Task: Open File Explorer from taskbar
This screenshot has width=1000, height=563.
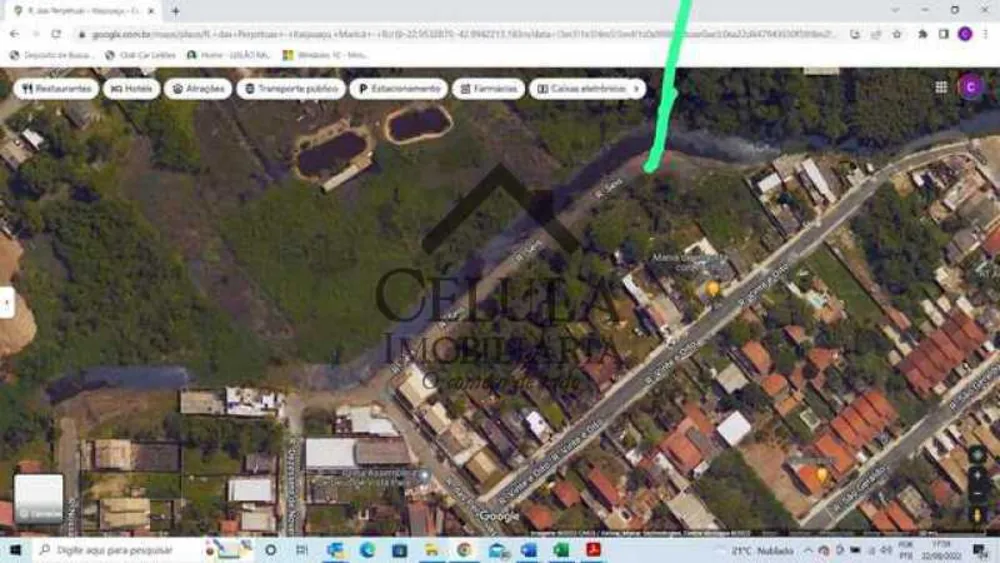Action: coord(432,550)
